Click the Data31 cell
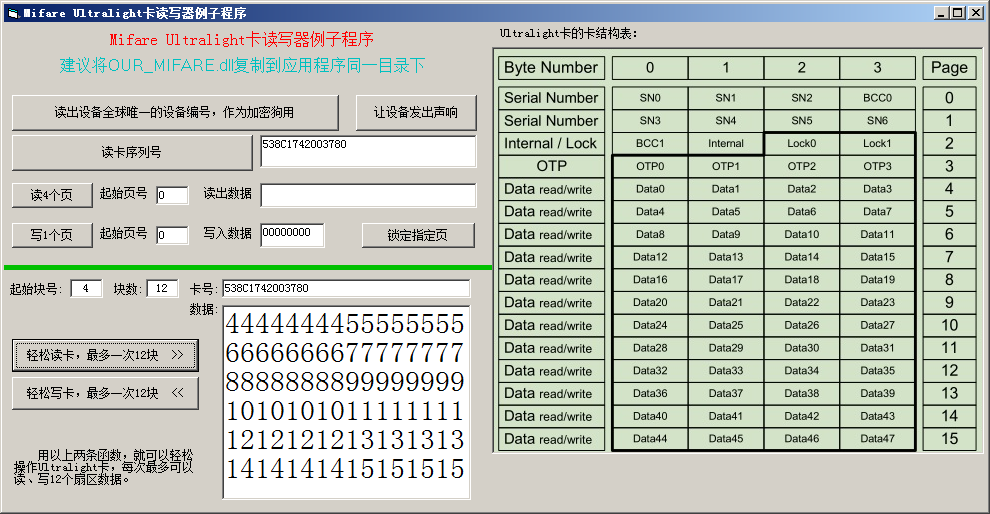Image resolution: width=990 pixels, height=514 pixels. (x=878, y=348)
